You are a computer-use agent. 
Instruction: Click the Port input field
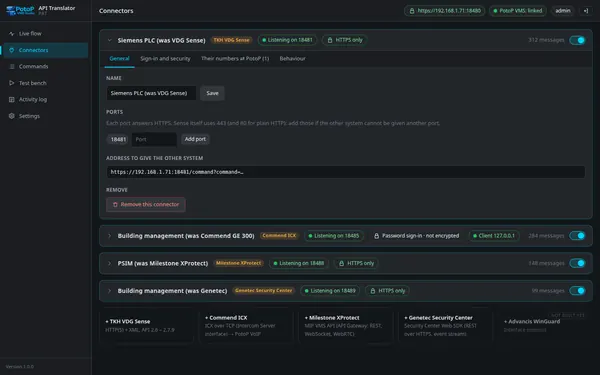154,139
